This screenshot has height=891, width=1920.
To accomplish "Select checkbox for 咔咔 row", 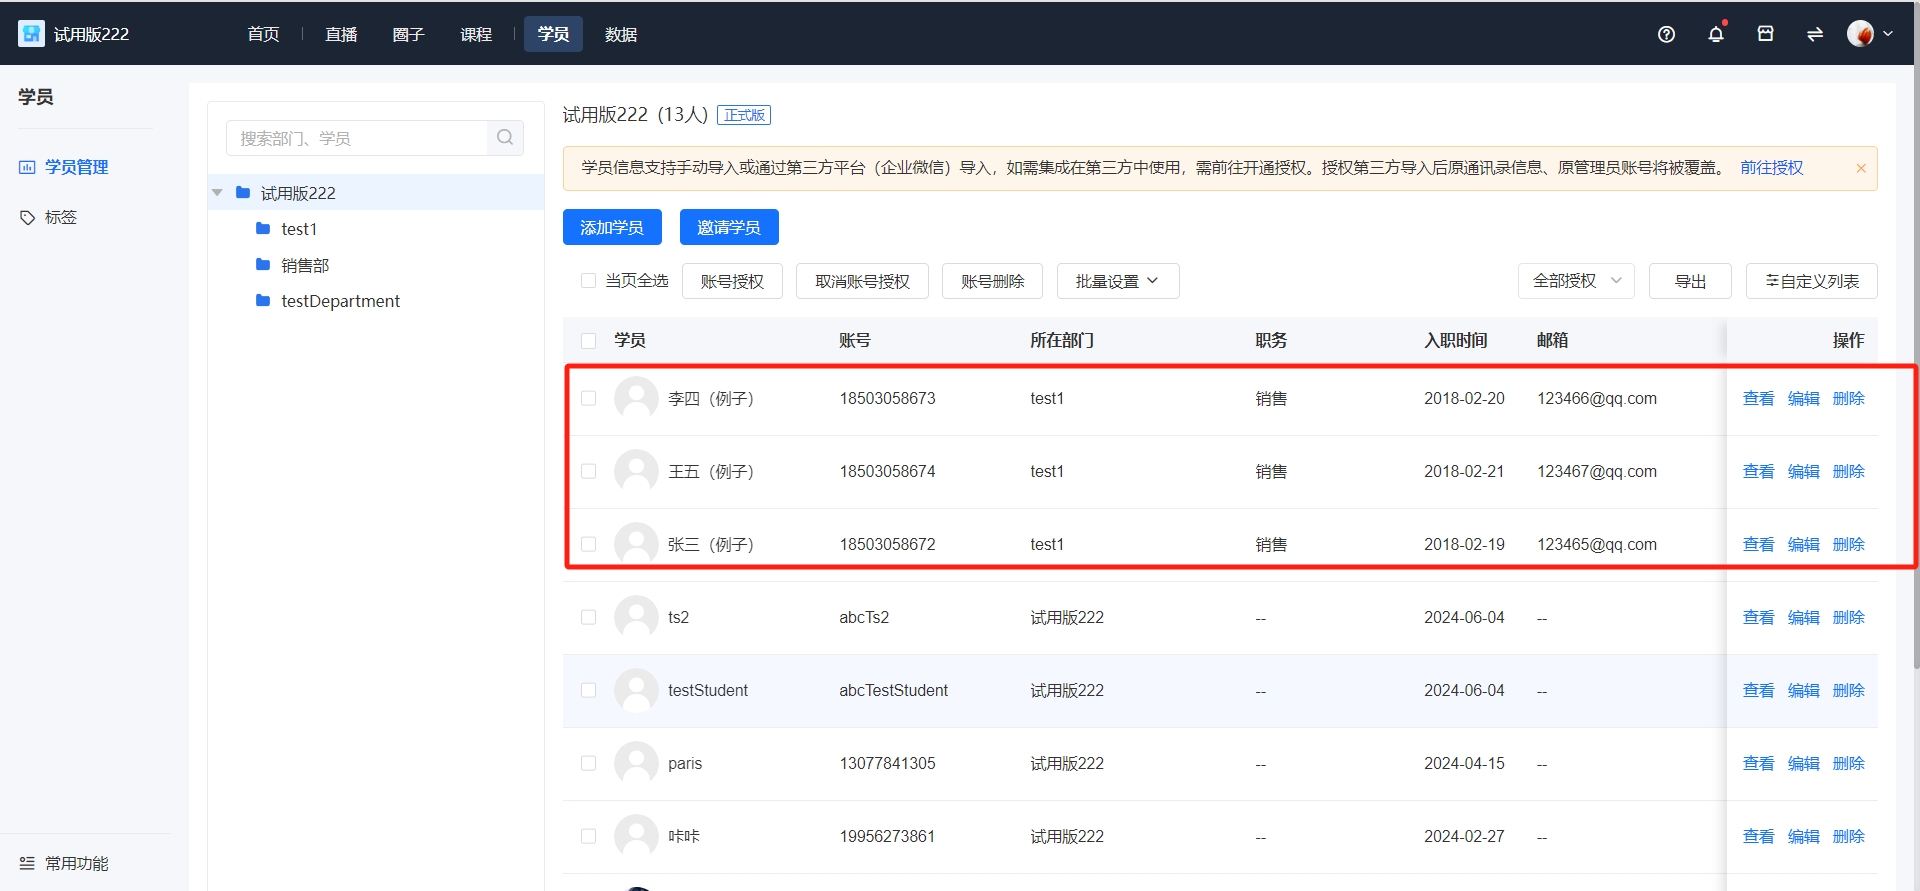I will click(588, 836).
